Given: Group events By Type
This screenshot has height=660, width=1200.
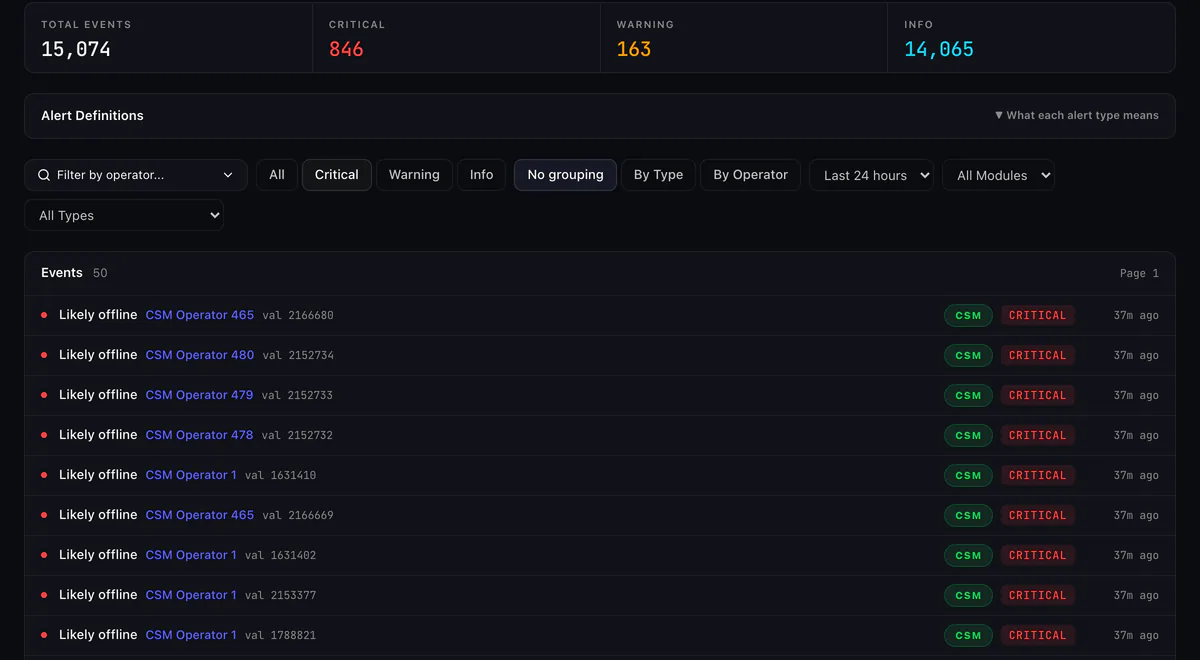Looking at the screenshot, I should [659, 175].
